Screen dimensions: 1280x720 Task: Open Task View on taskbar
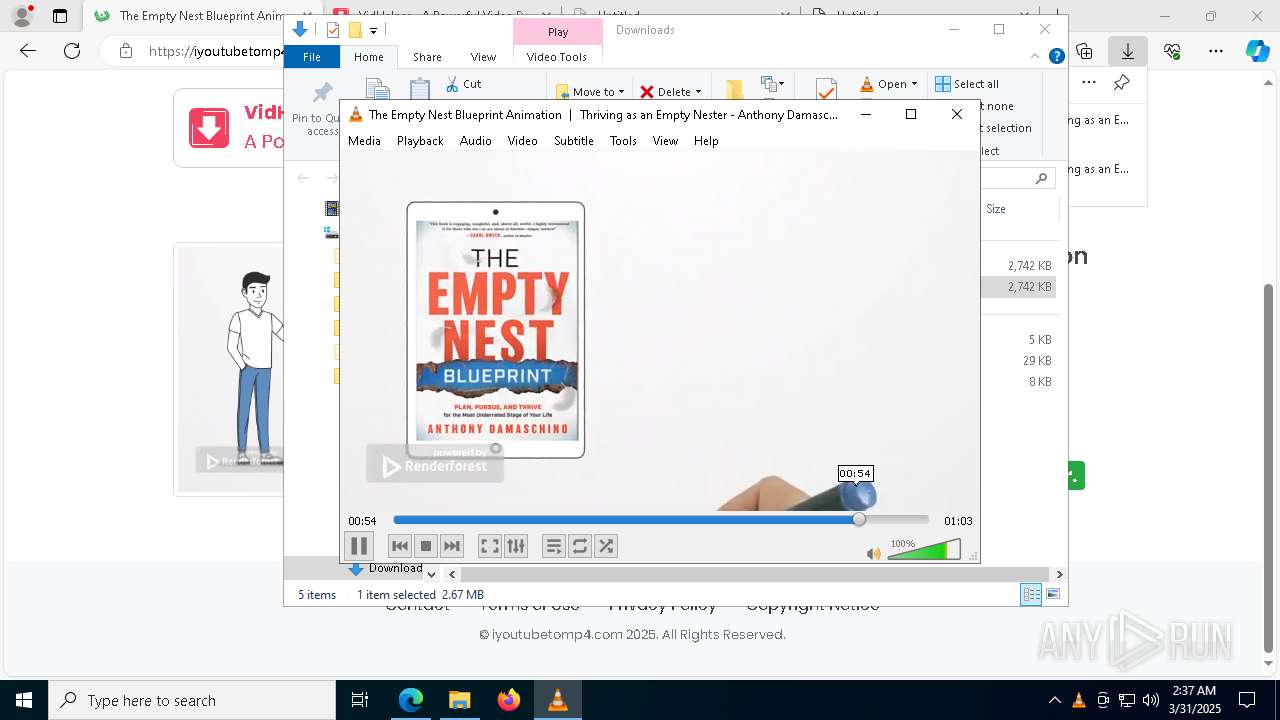(x=360, y=700)
